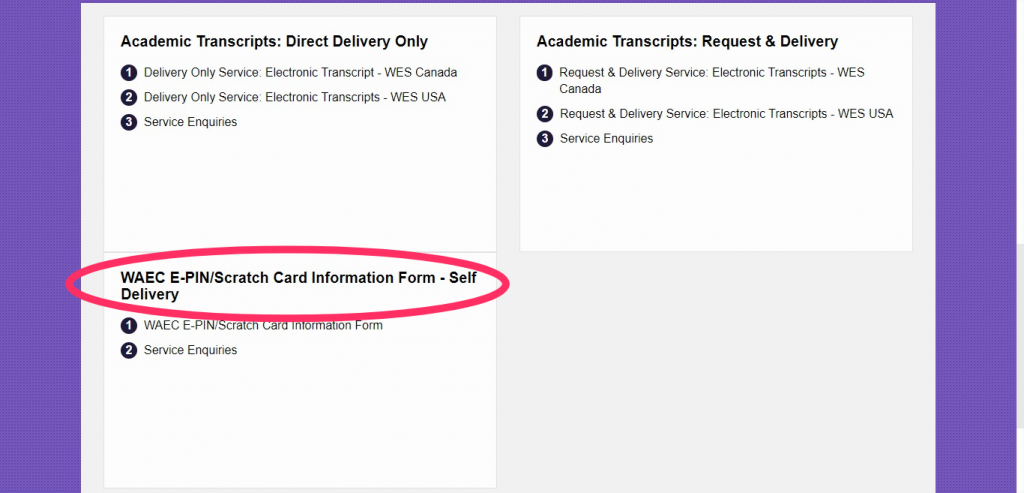The image size is (1024, 493).
Task: Click number 1 badge beside Request & Delivery WES Canada
Action: (544, 73)
